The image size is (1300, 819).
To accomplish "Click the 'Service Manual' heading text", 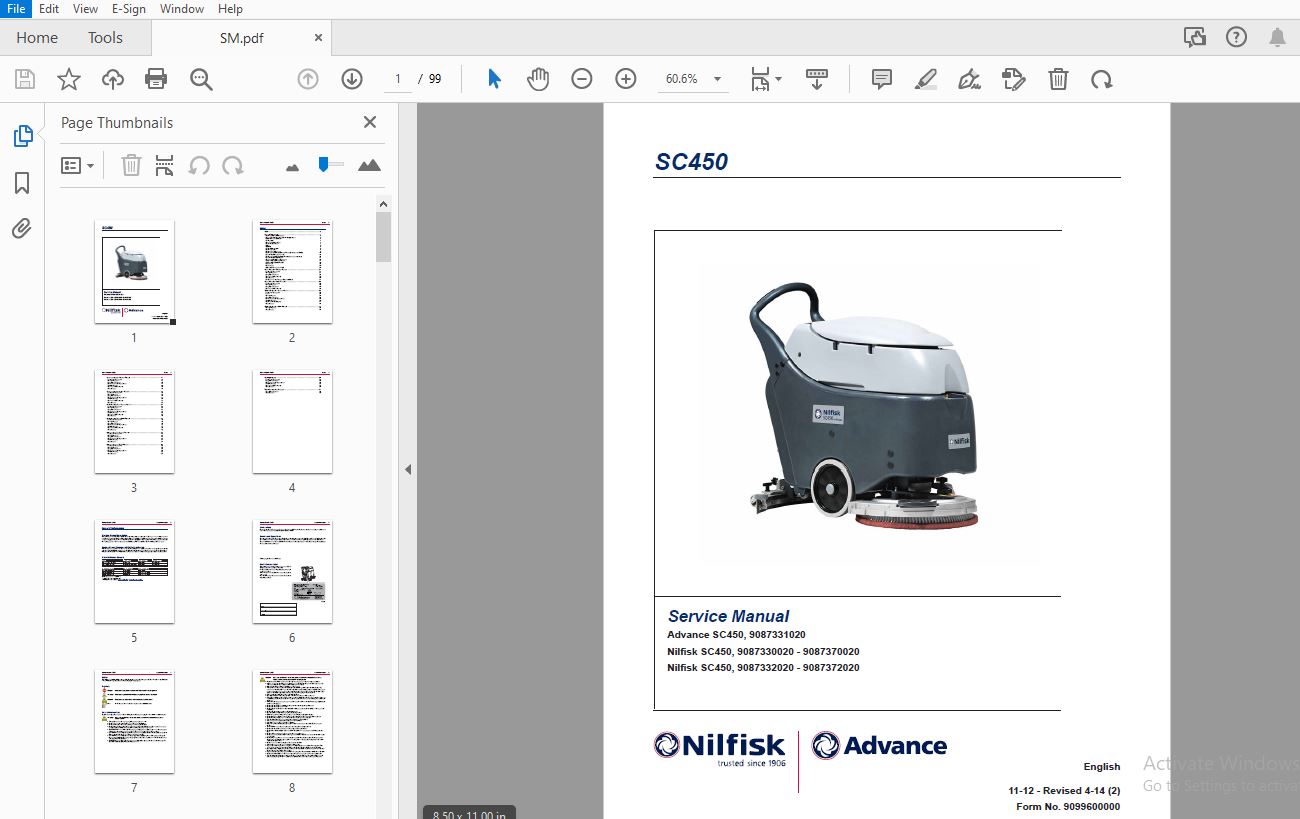I will point(728,616).
